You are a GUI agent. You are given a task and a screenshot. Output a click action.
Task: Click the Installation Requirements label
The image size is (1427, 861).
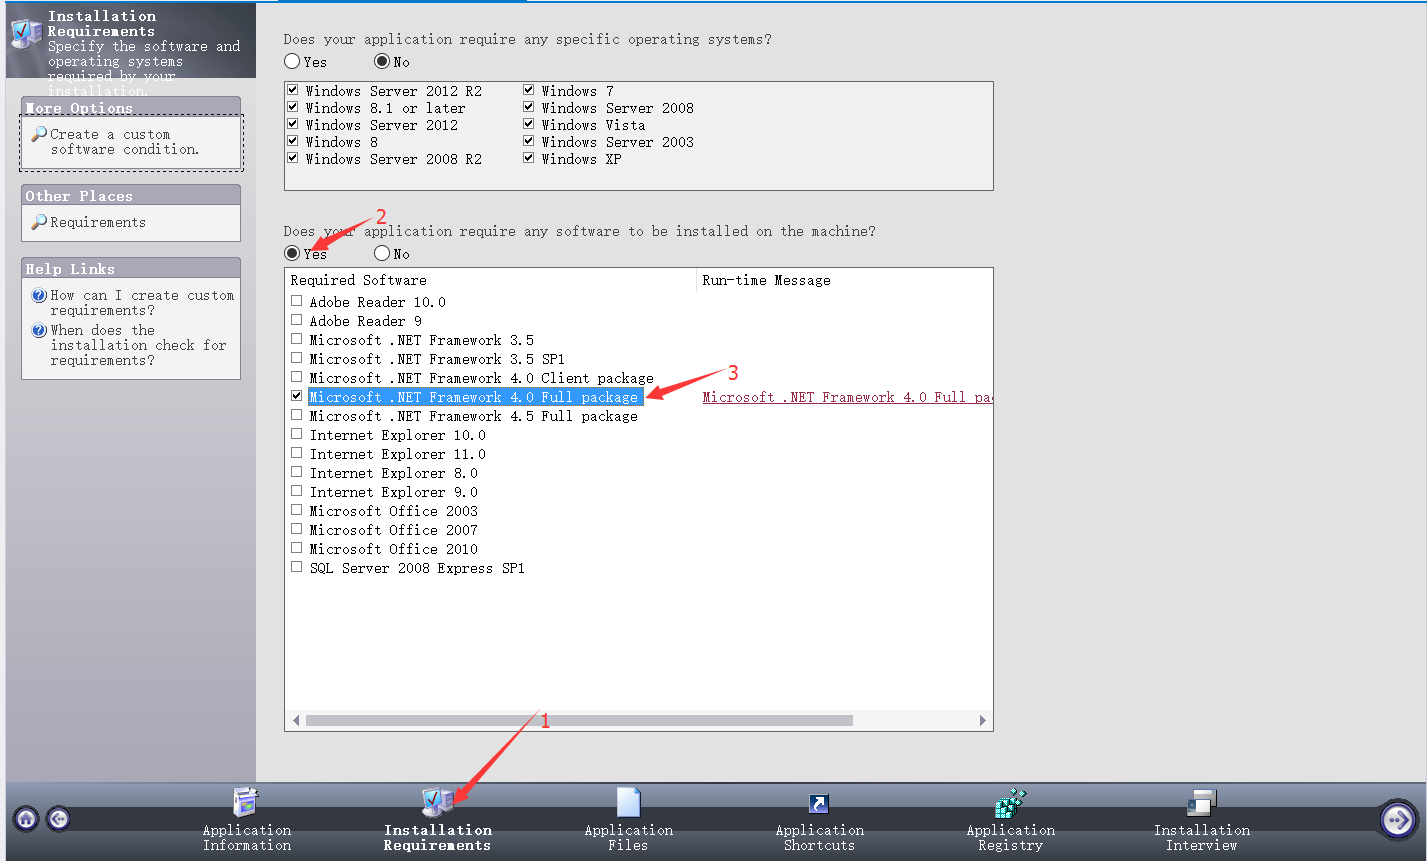(x=437, y=838)
